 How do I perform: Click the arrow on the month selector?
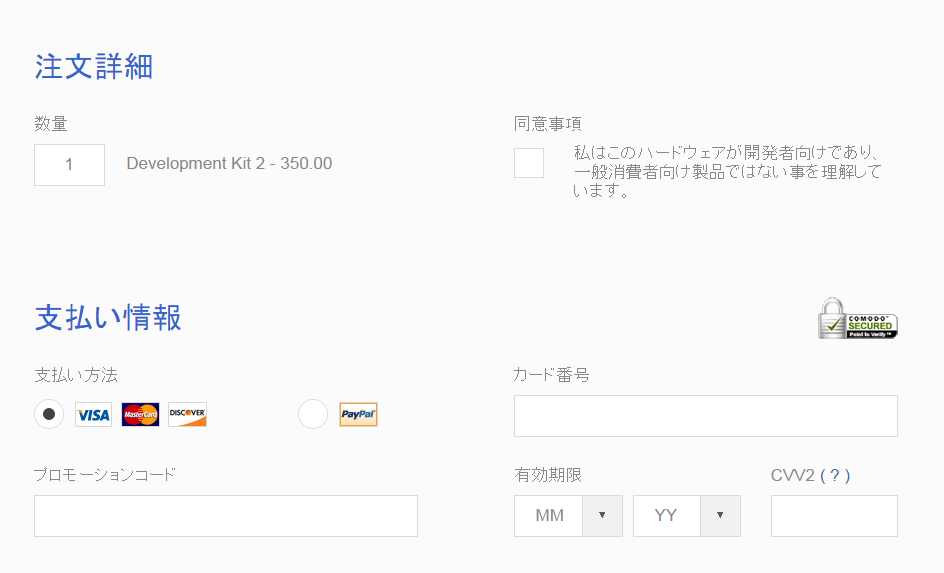click(x=602, y=516)
